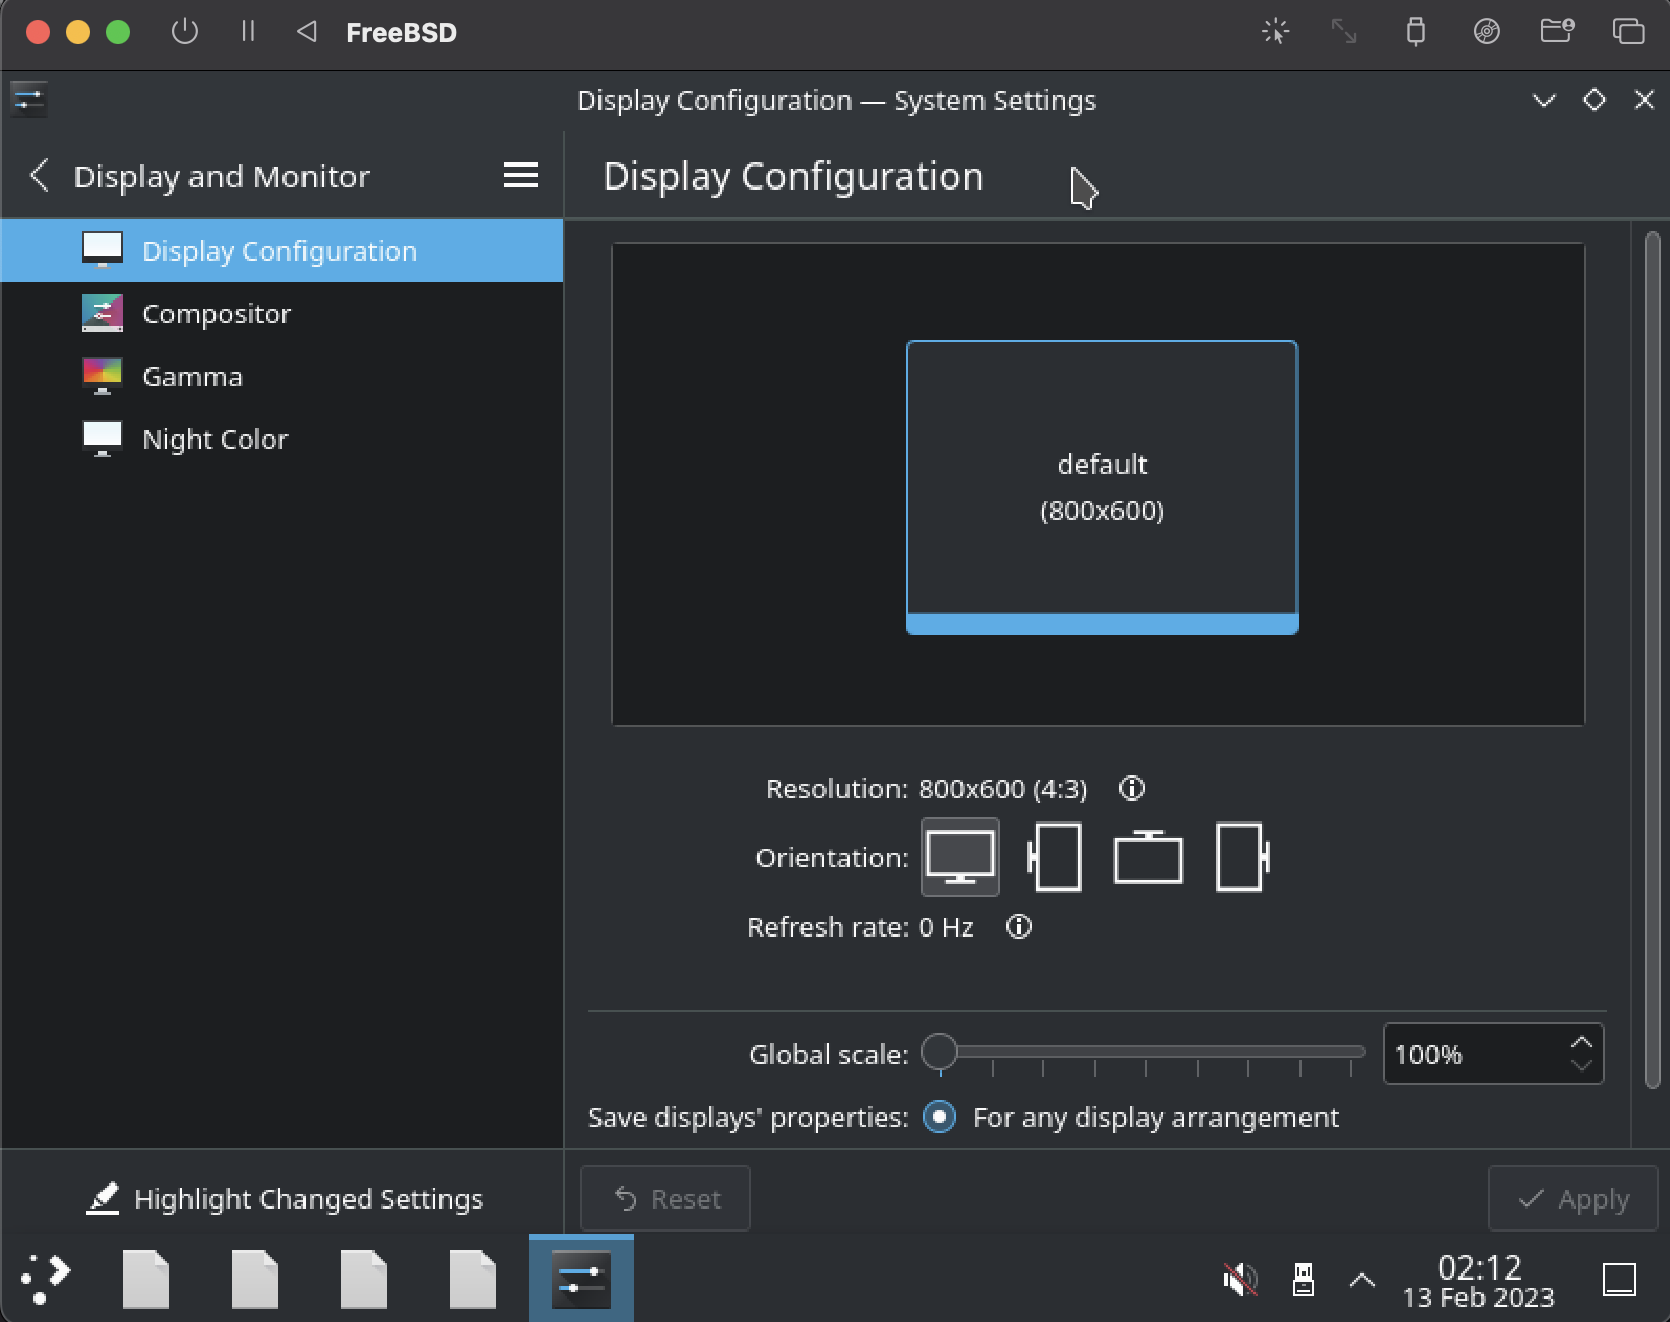Select the normal landscape orientation icon
Viewport: 1670px width, 1322px height.
click(x=959, y=857)
